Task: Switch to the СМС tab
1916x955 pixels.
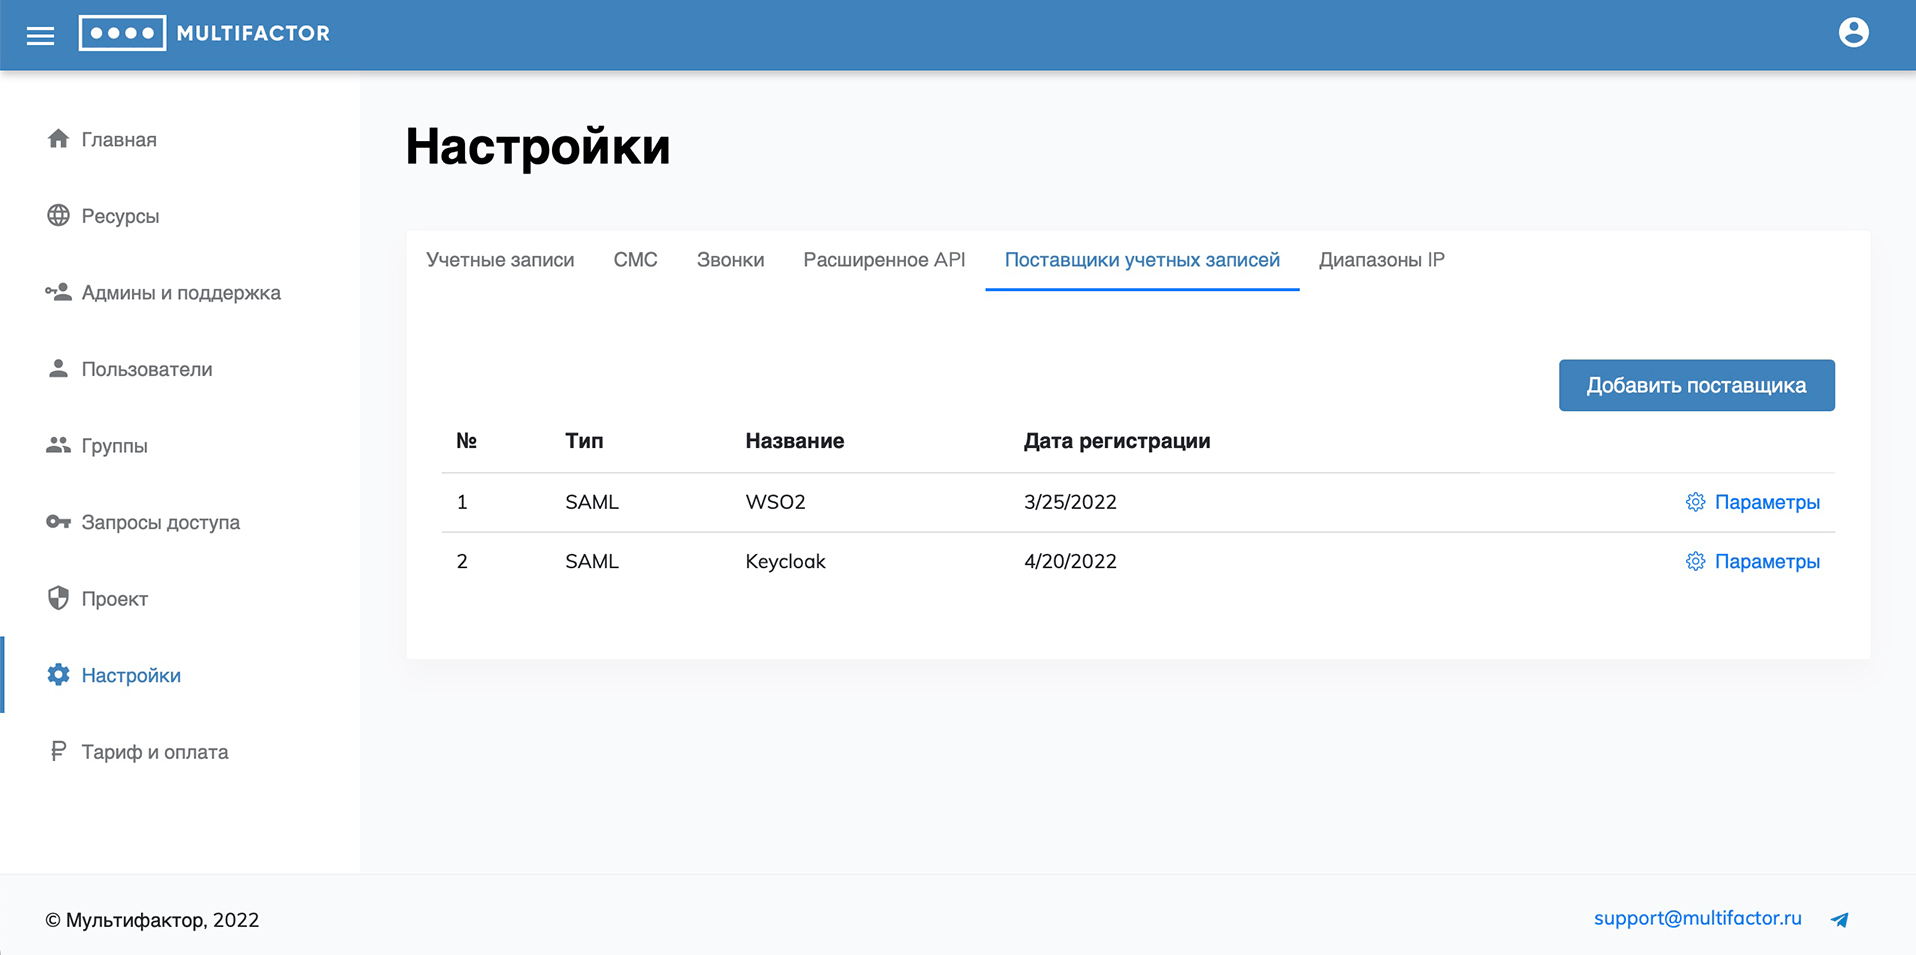Action: [635, 260]
